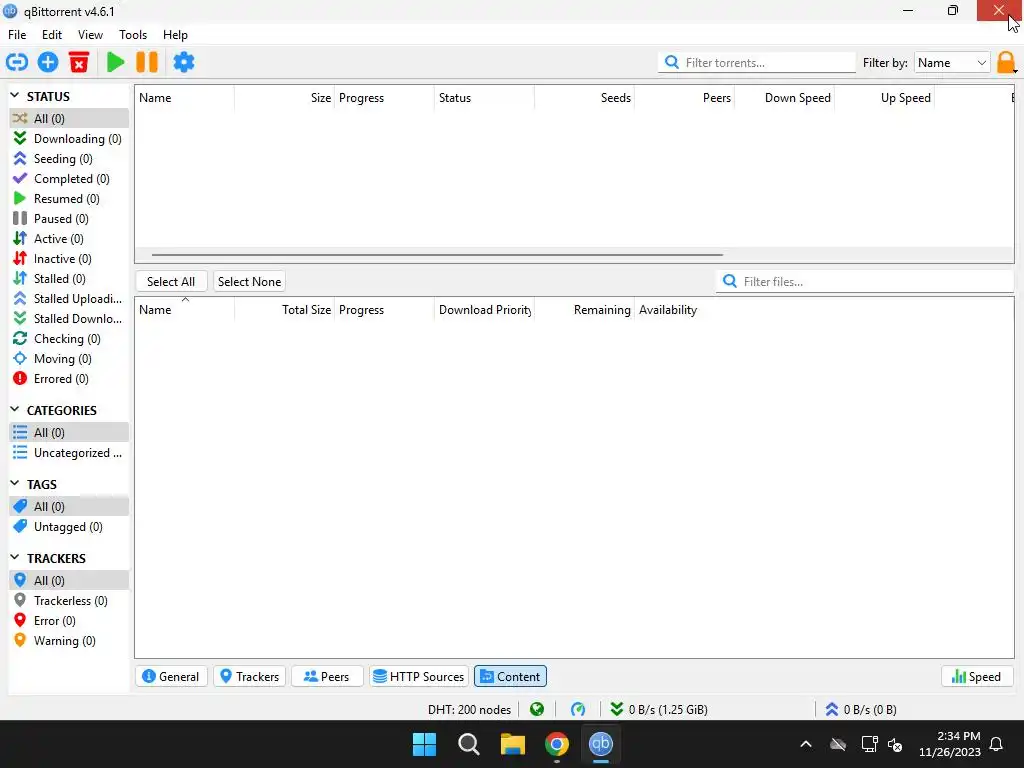Open Google Chrome from the taskbar
This screenshot has height=768, width=1024.
[x=556, y=744]
